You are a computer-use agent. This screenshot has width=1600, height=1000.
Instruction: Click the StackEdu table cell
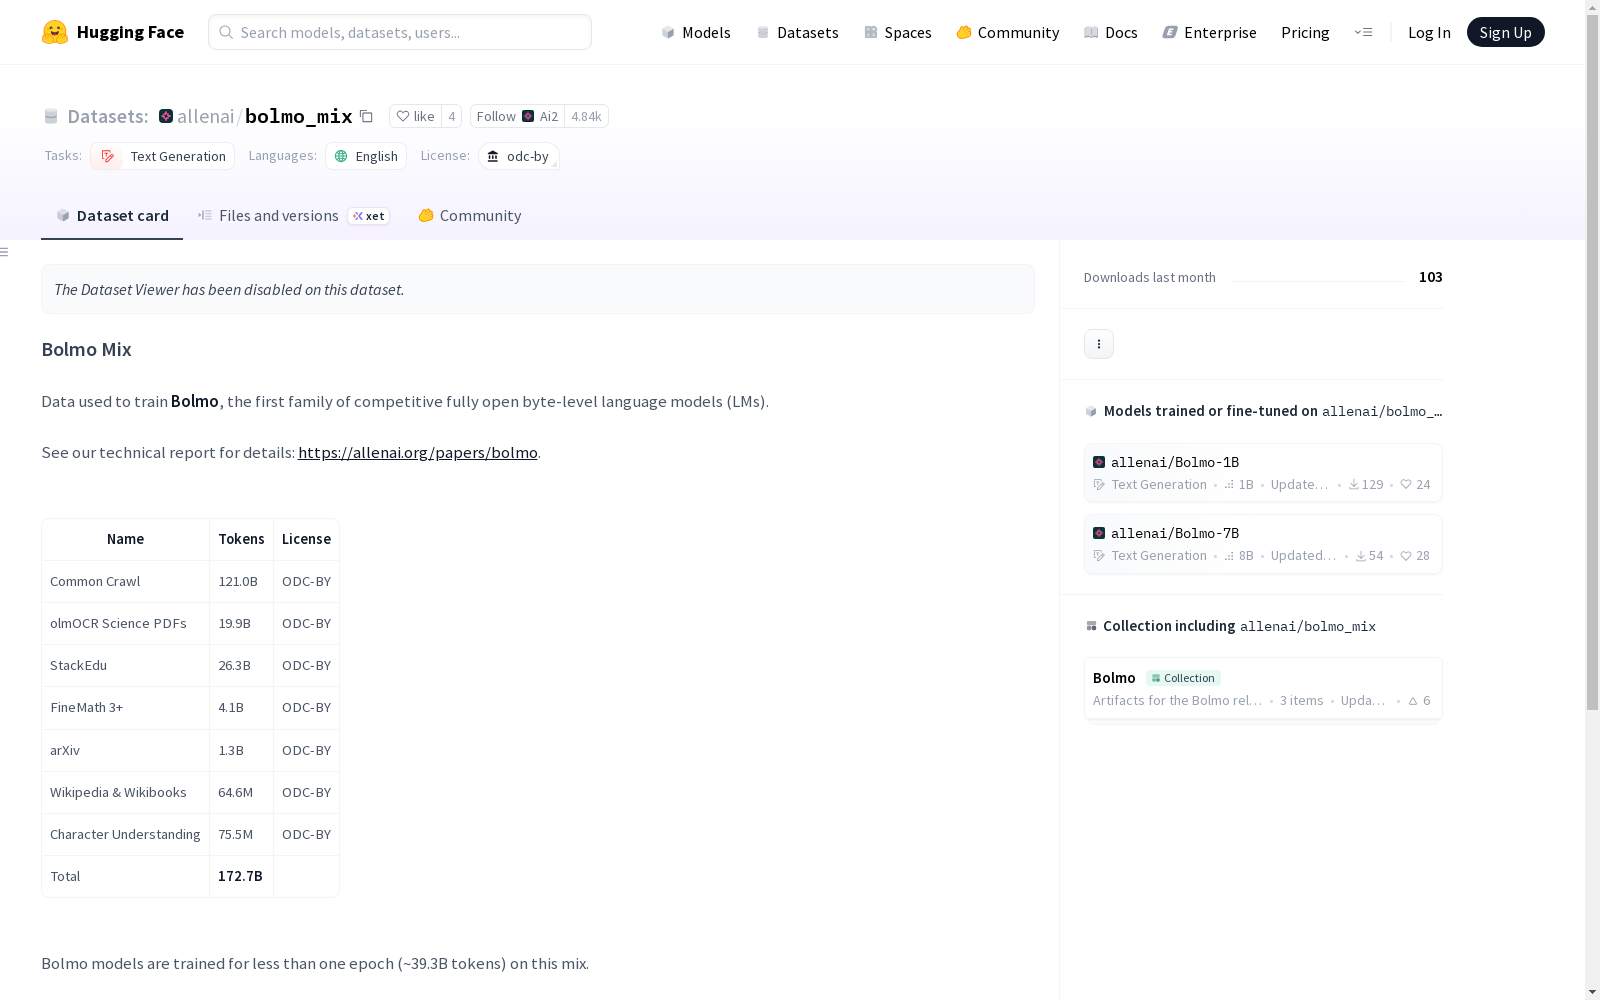[x=125, y=665]
